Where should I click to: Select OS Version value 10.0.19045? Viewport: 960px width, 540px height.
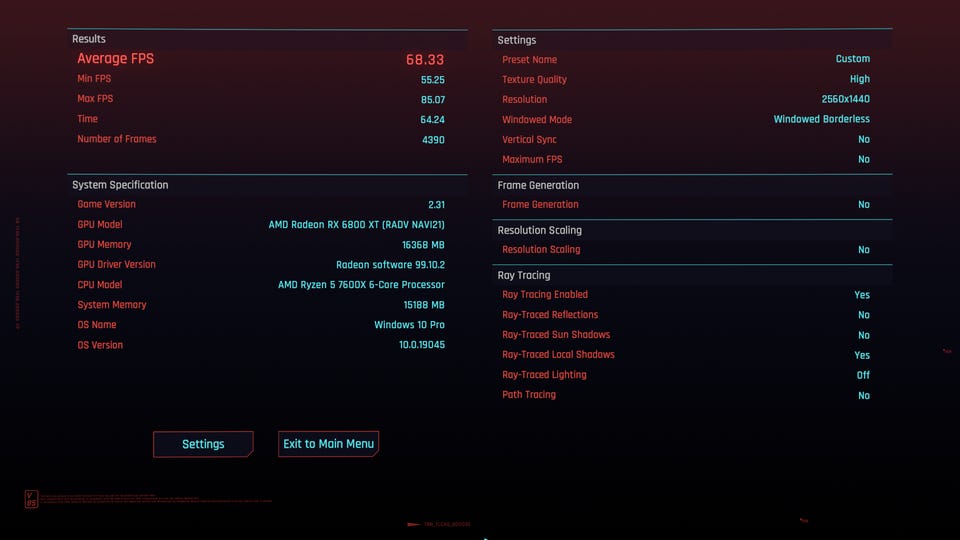coord(422,345)
